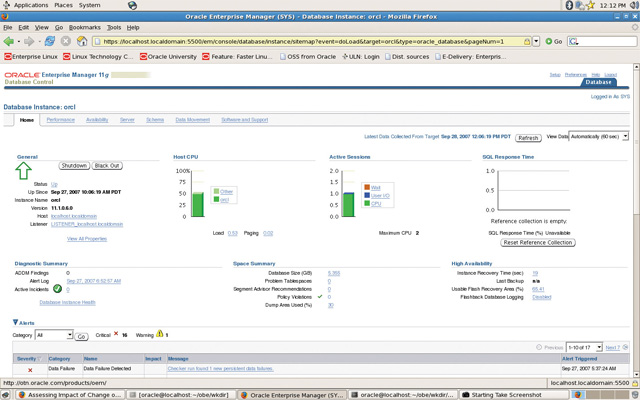Viewport: 640px width, 400px height.
Task: Click the Refresh data button
Action: tap(528, 138)
